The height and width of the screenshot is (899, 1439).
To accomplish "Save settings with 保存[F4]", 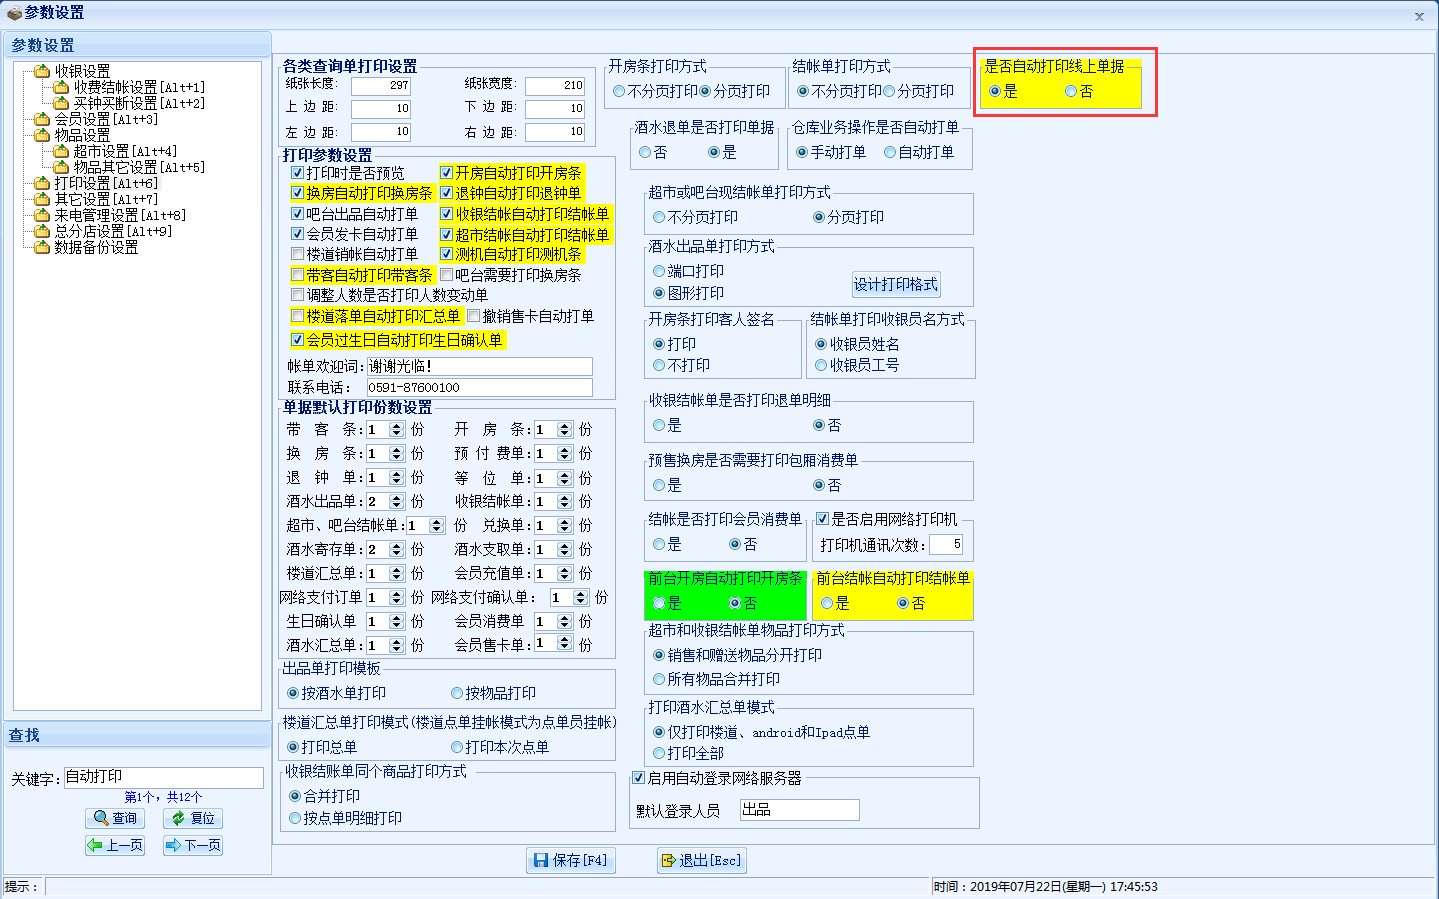I will coord(570,860).
